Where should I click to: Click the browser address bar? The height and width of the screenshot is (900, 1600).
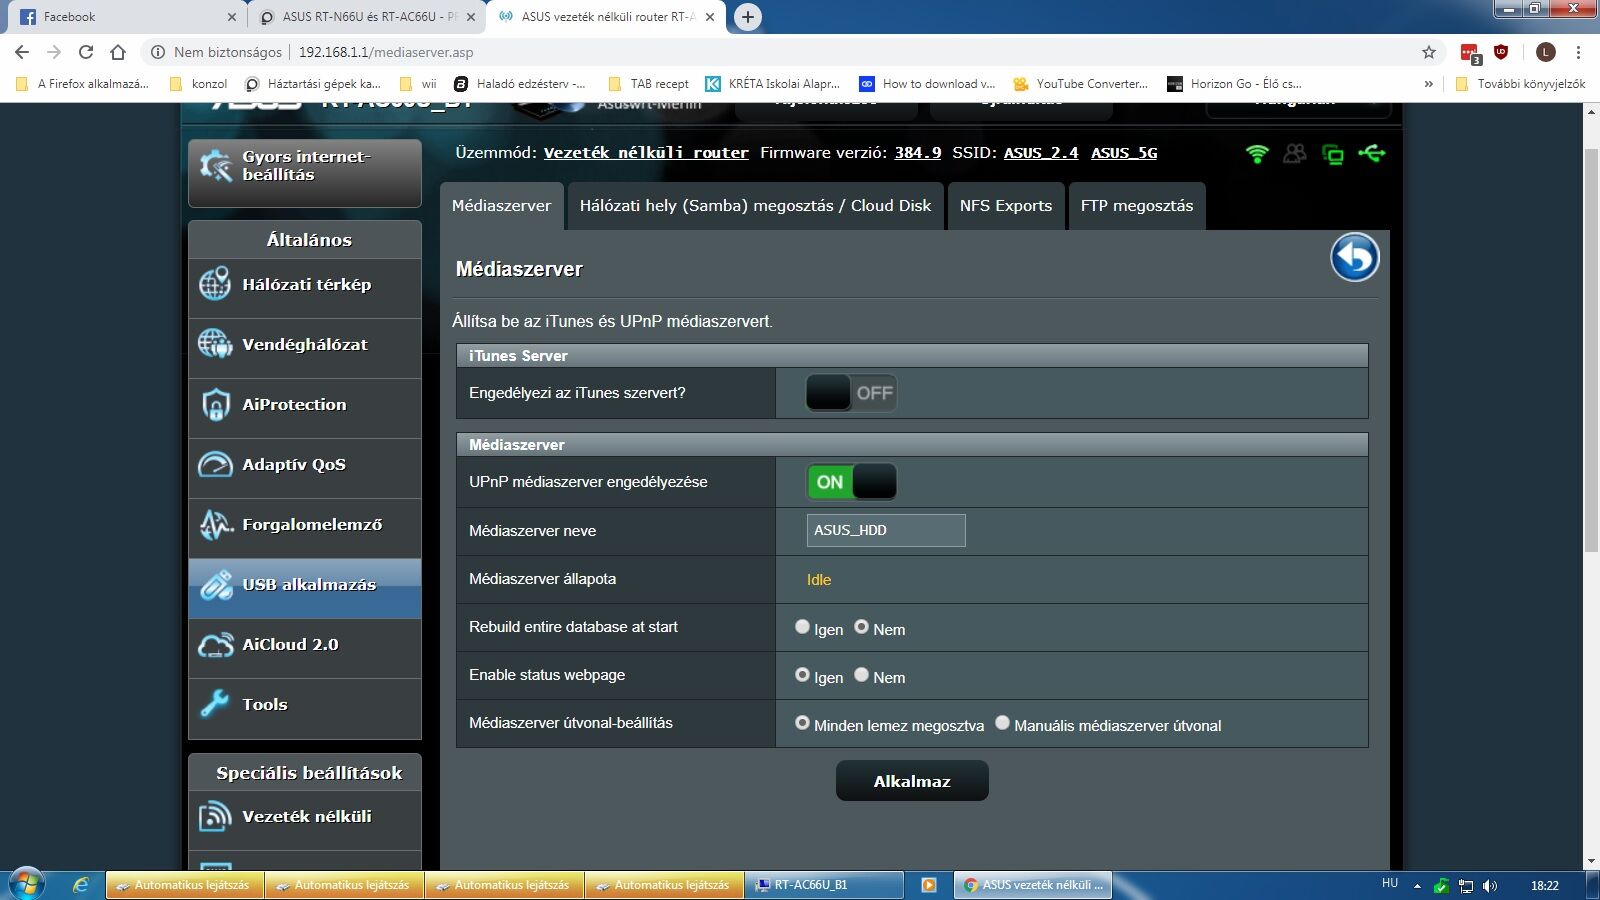780,52
